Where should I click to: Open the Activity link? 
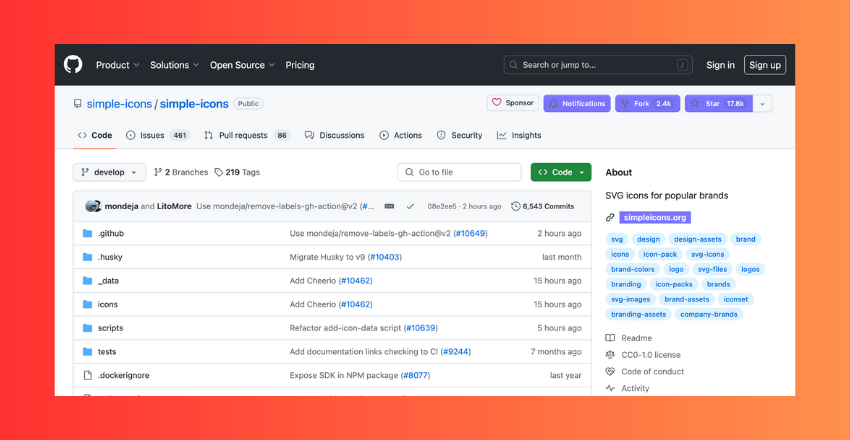click(x=635, y=389)
